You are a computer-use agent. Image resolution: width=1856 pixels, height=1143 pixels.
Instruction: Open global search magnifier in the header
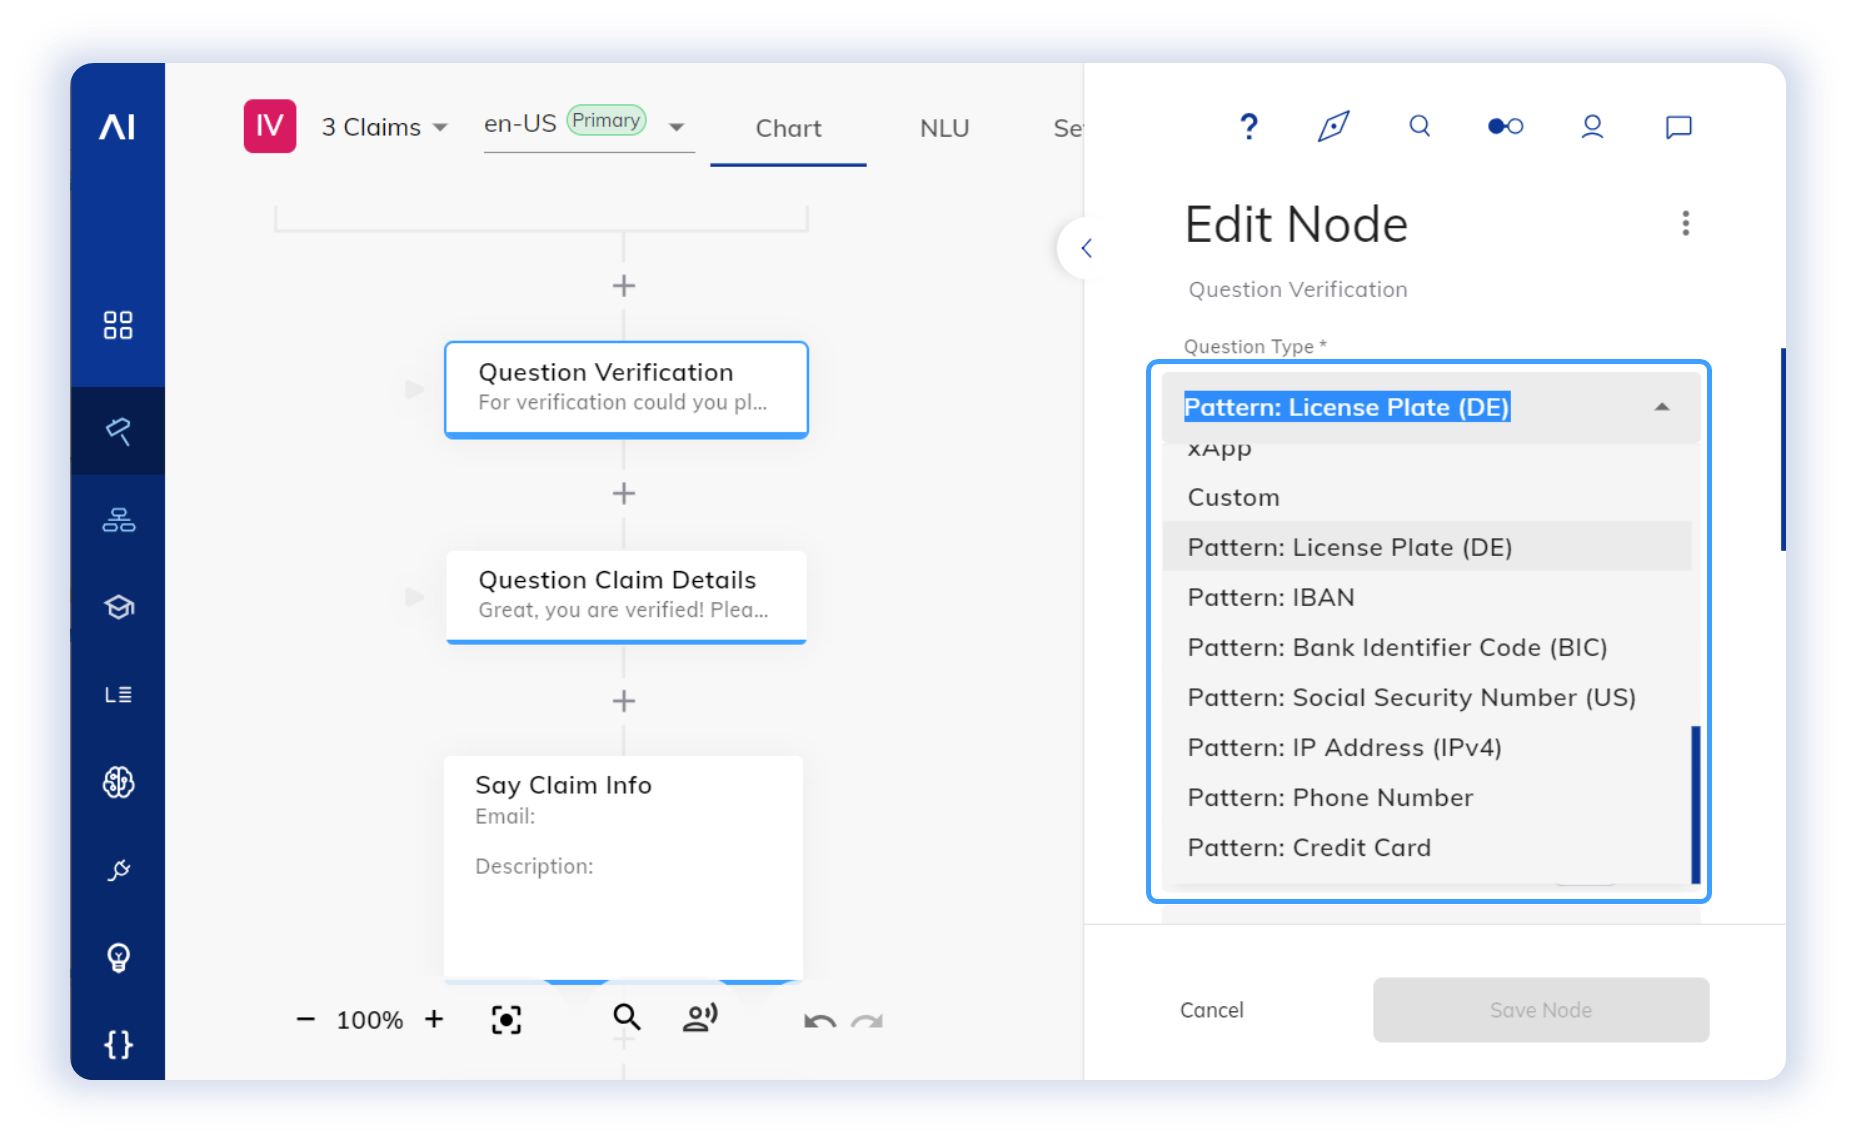click(1419, 126)
